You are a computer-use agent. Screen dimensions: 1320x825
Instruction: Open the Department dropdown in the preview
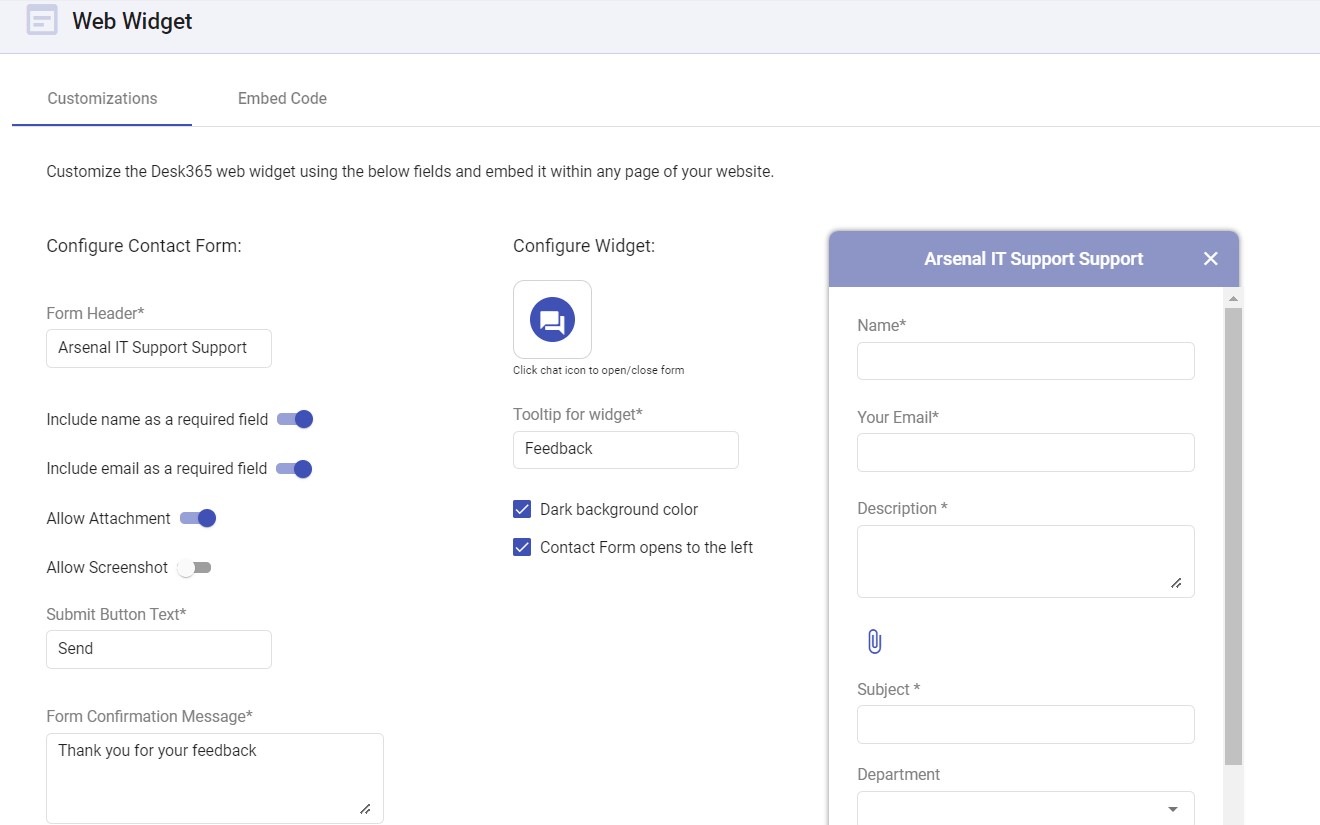click(x=1170, y=809)
